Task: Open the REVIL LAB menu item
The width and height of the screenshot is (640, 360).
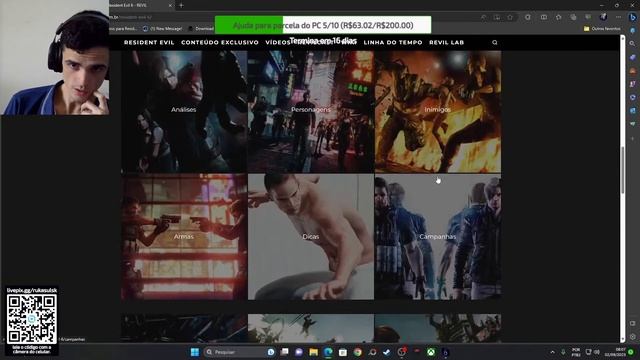Action: point(447,42)
